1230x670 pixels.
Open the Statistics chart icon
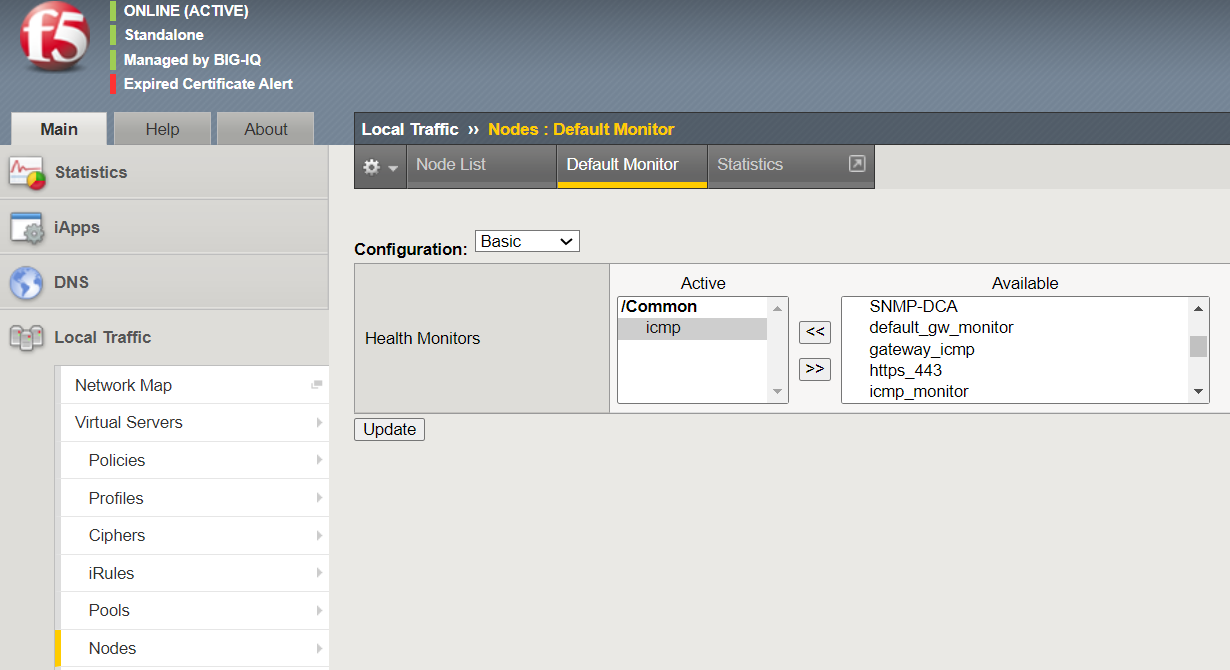coord(27,172)
